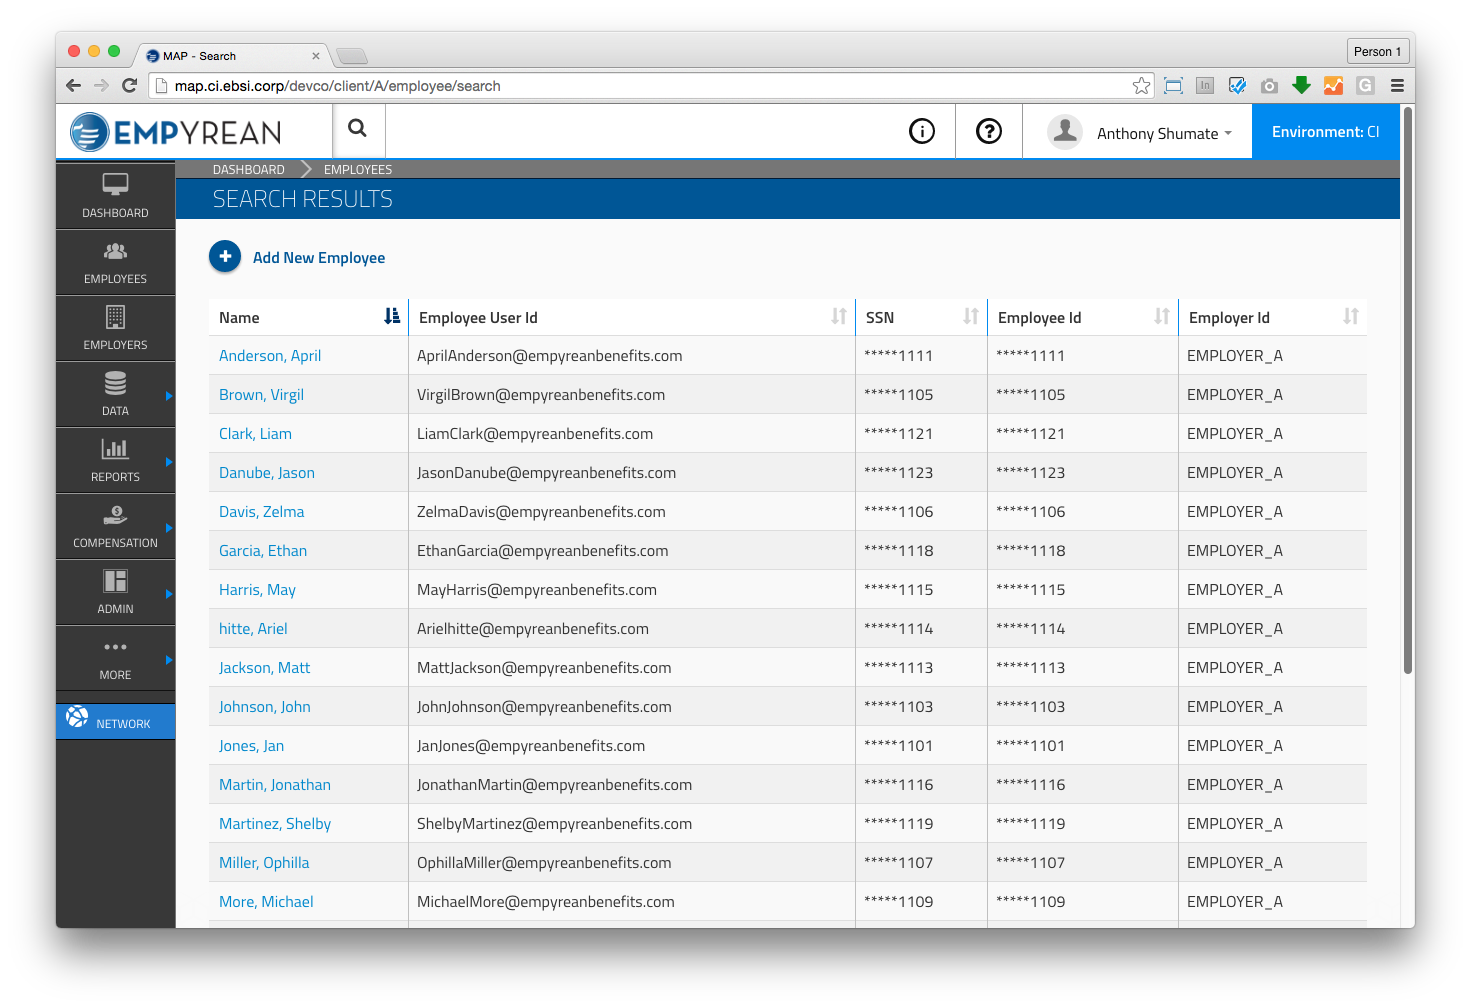The width and height of the screenshot is (1471, 1008).
Task: Click the Empyrean logo
Action: (x=176, y=132)
